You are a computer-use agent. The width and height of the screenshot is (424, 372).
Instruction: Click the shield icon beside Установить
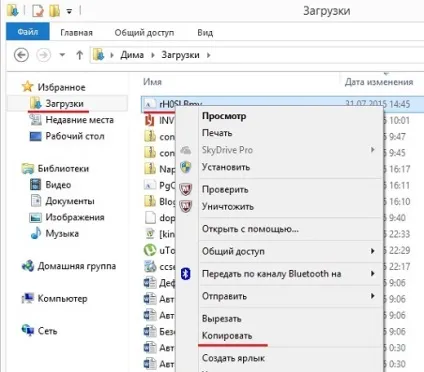click(186, 167)
